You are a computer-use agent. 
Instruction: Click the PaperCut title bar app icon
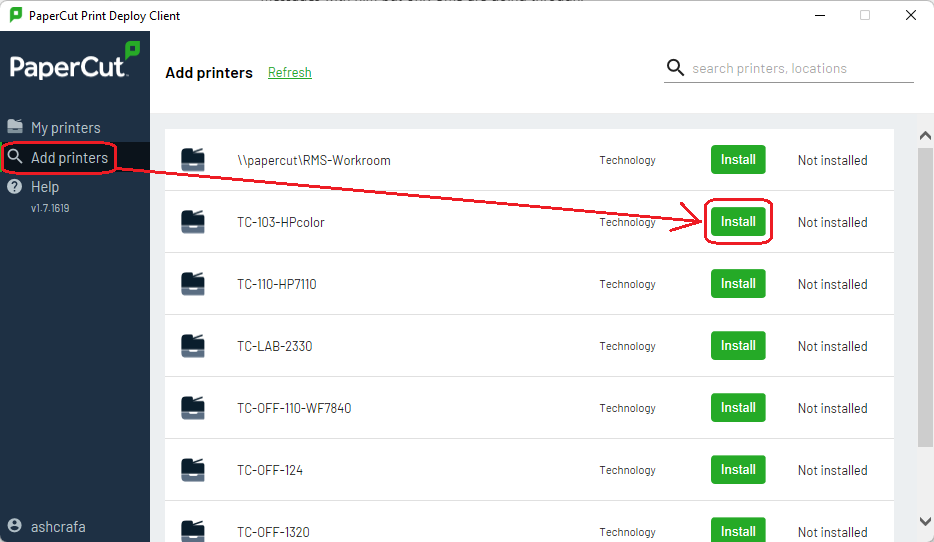(x=16, y=15)
